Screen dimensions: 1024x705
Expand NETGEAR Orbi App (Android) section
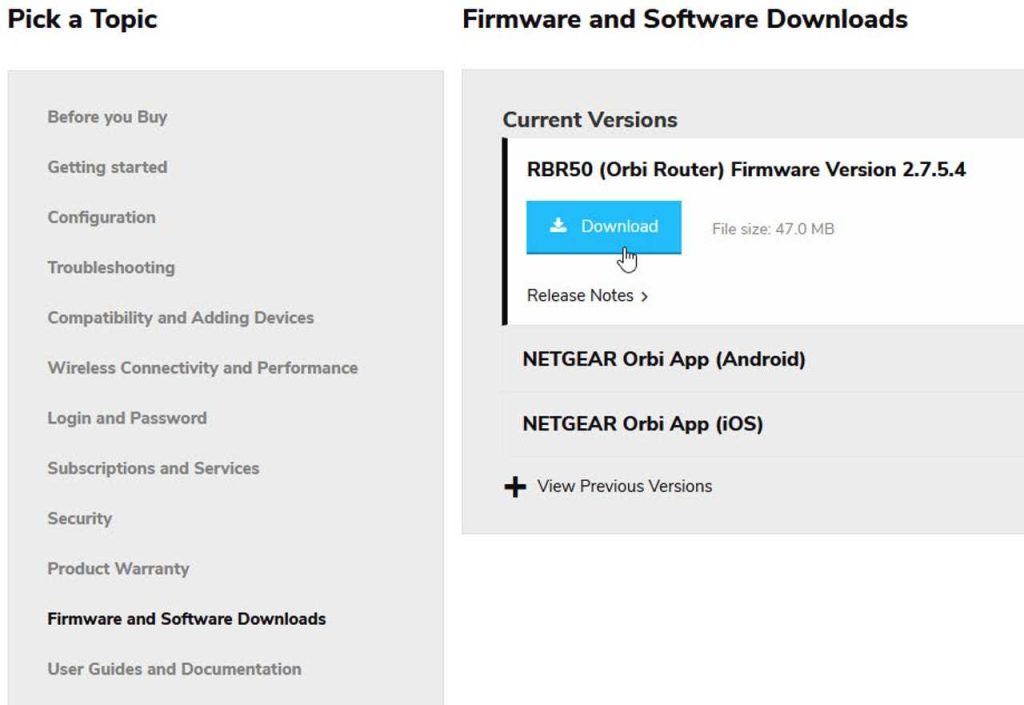663,359
